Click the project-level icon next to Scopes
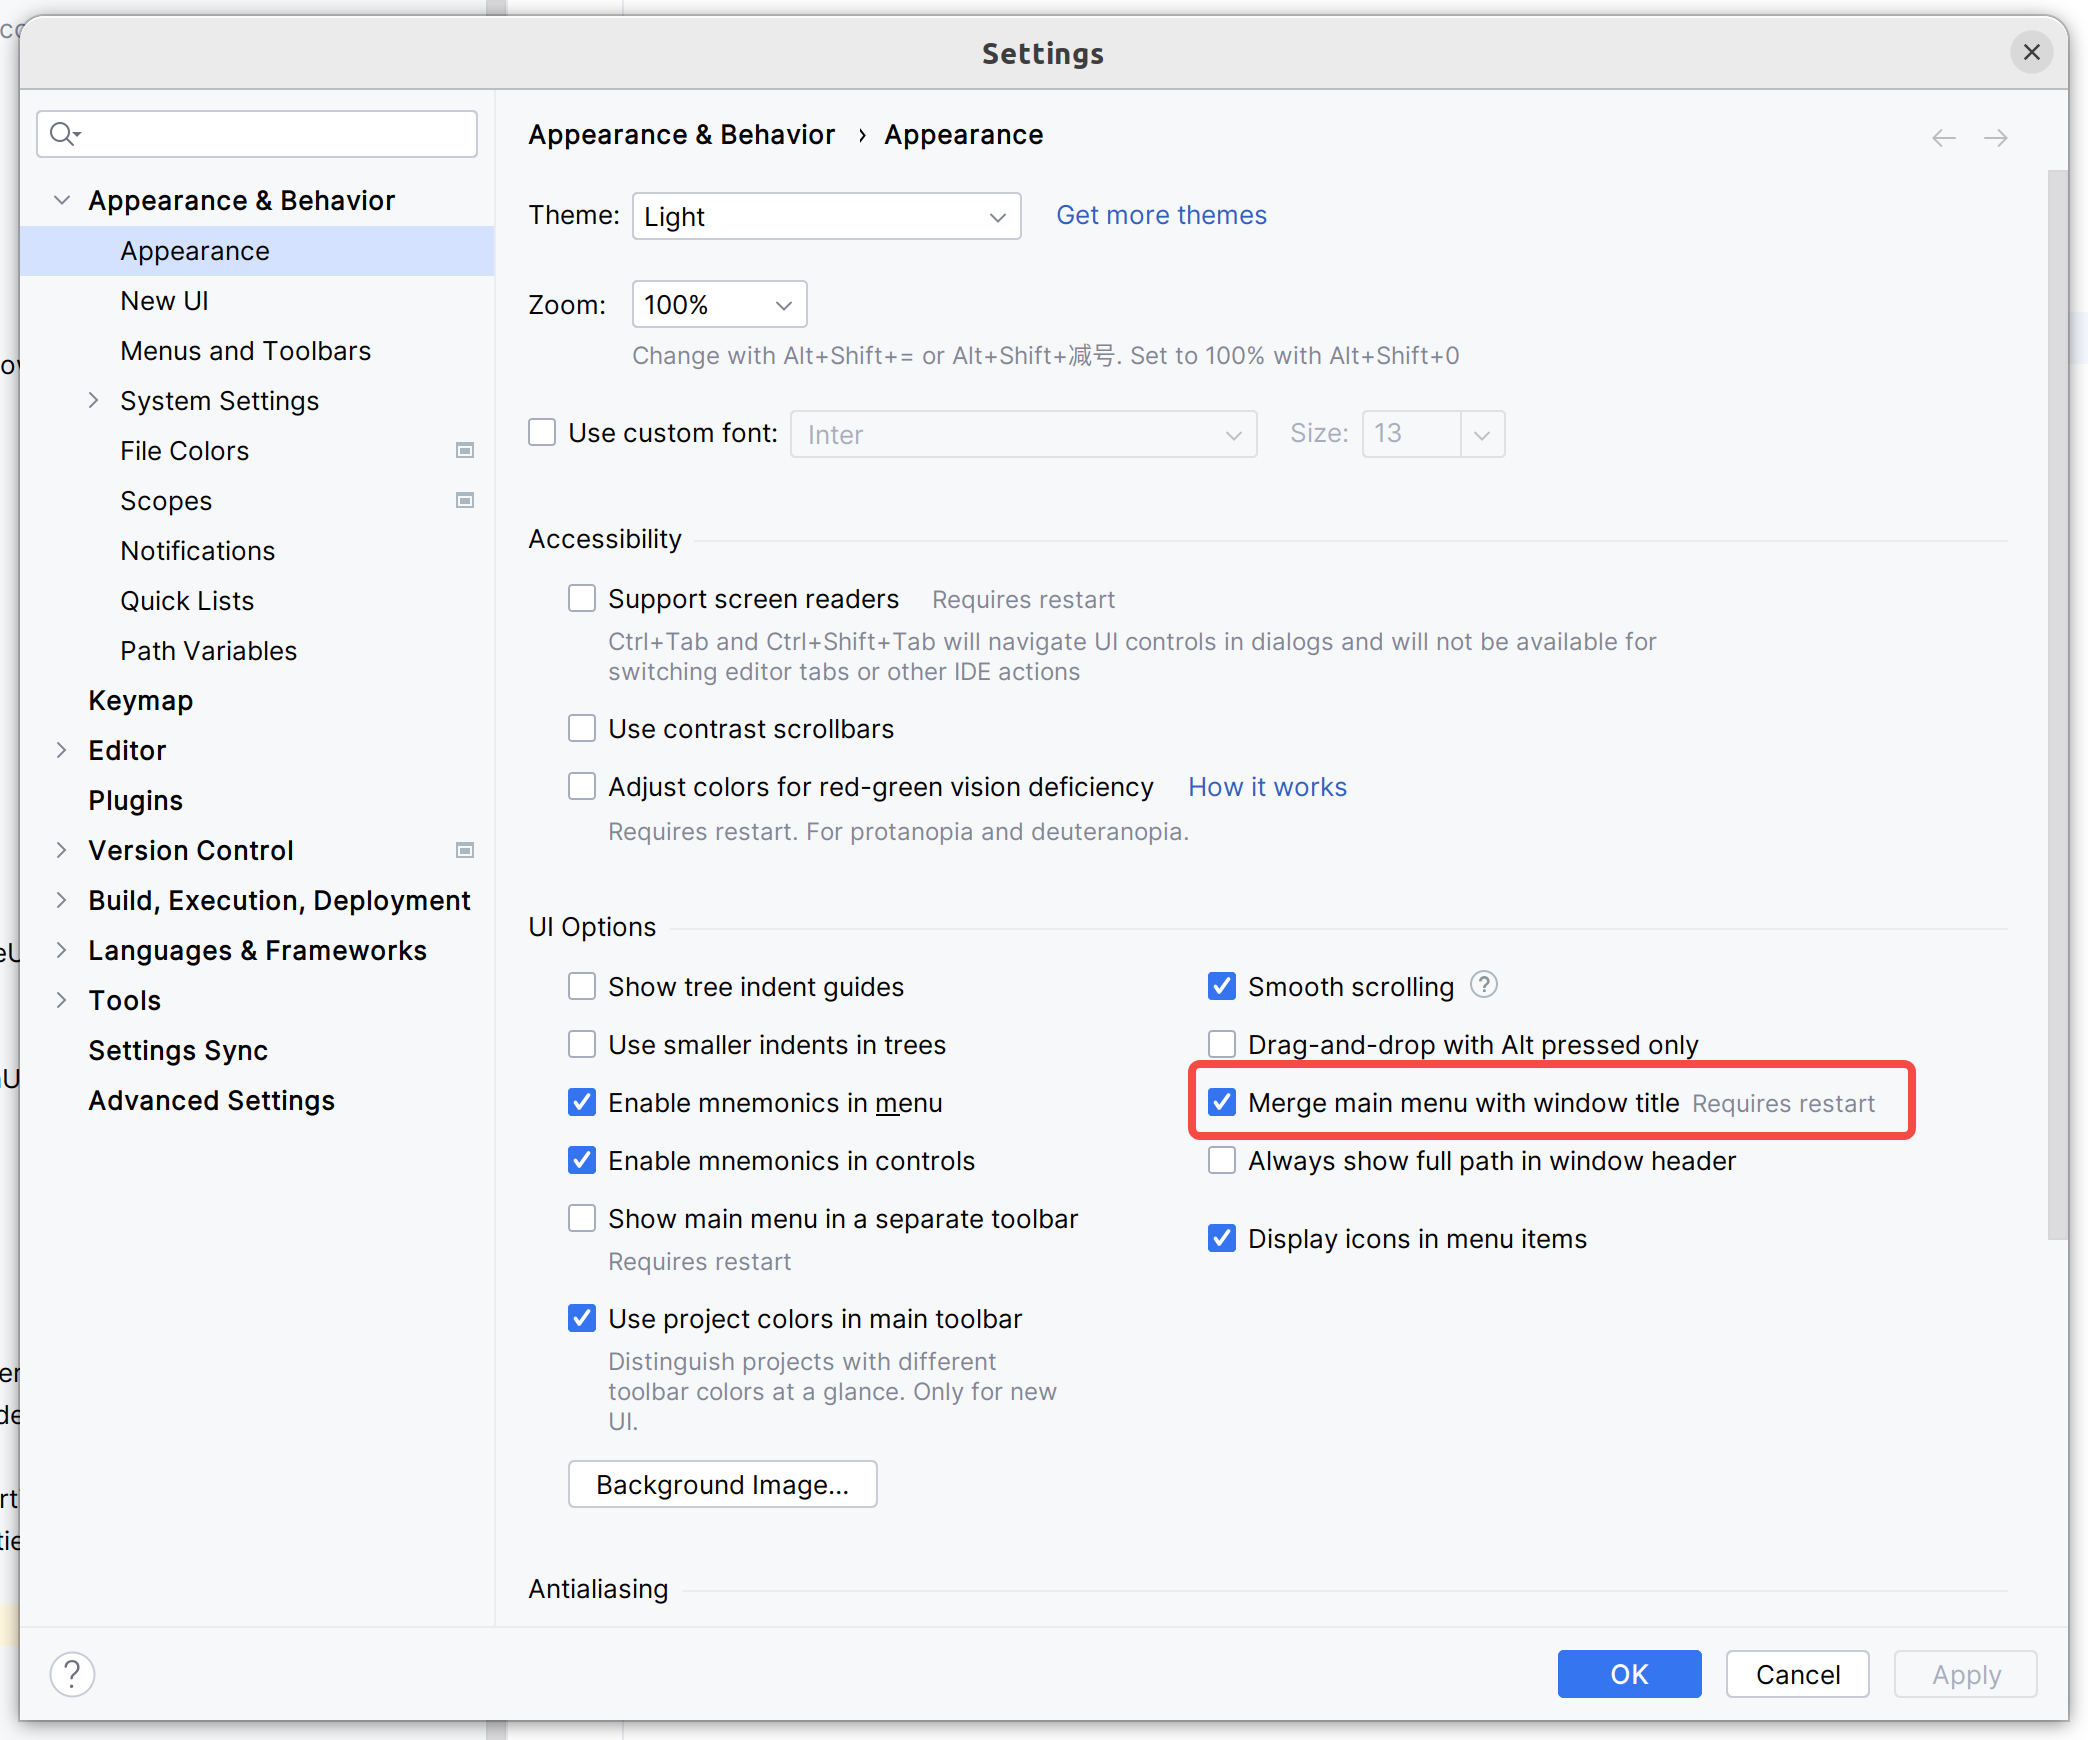This screenshot has height=1740, width=2088. click(x=465, y=500)
